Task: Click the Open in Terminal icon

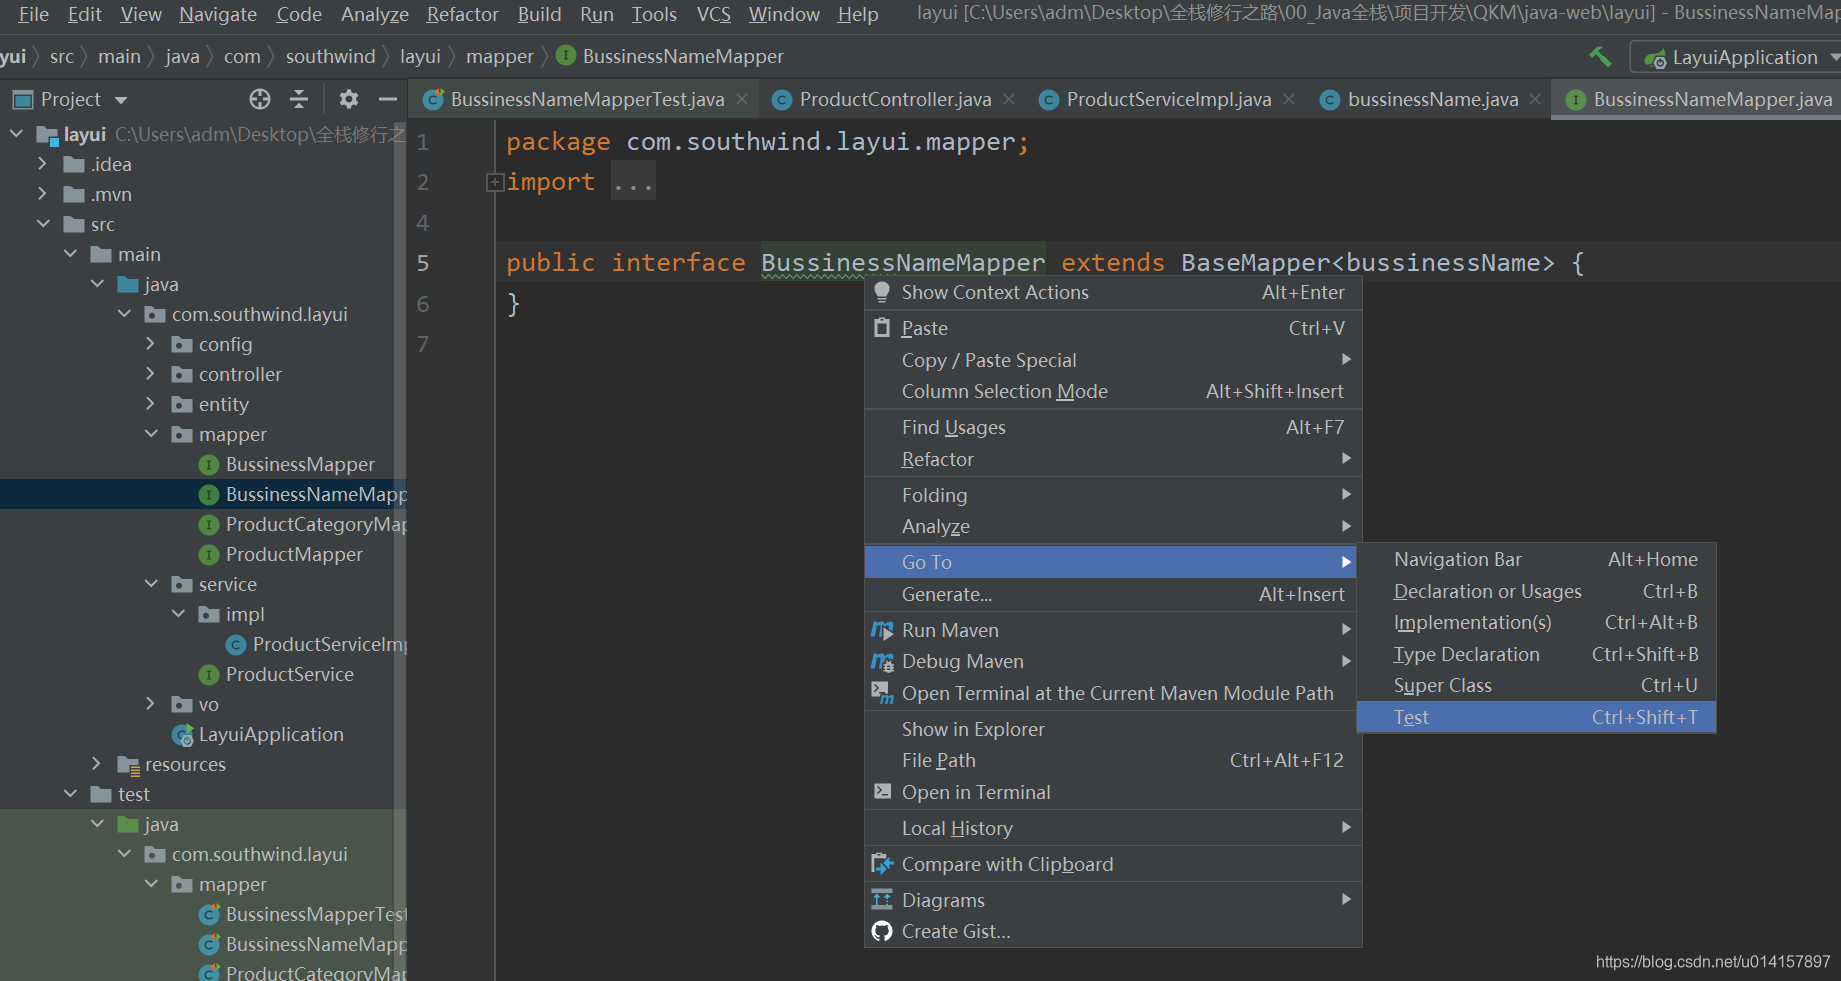Action: 882,792
